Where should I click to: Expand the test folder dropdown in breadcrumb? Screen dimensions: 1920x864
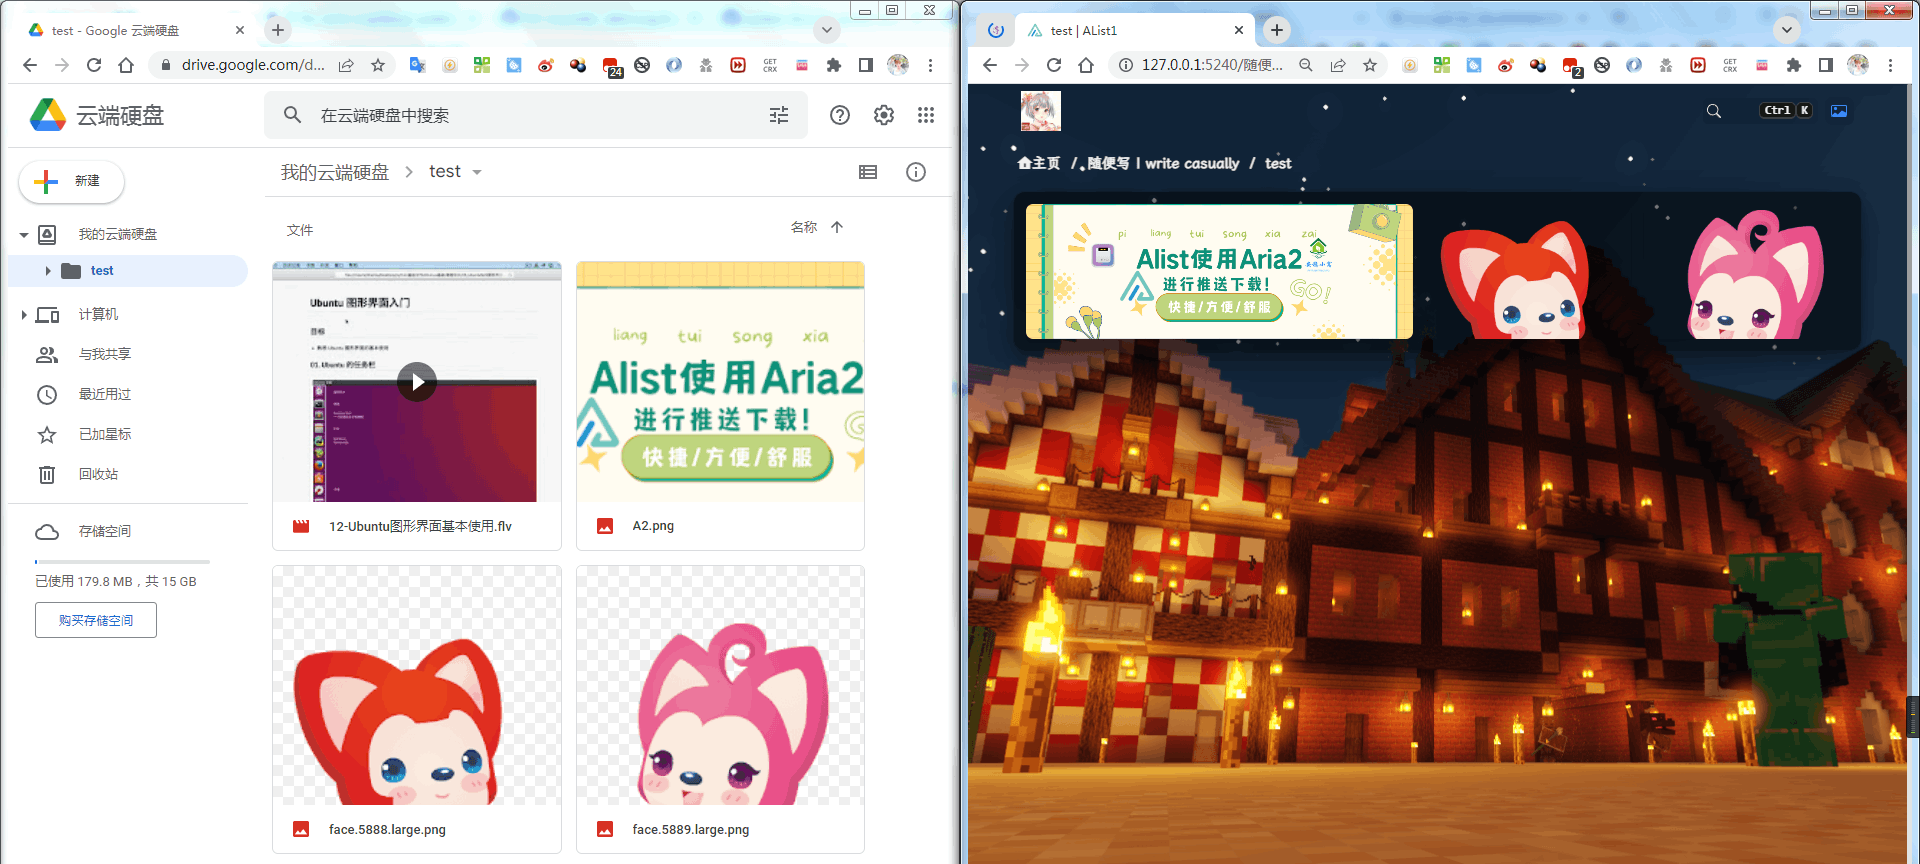point(477,172)
